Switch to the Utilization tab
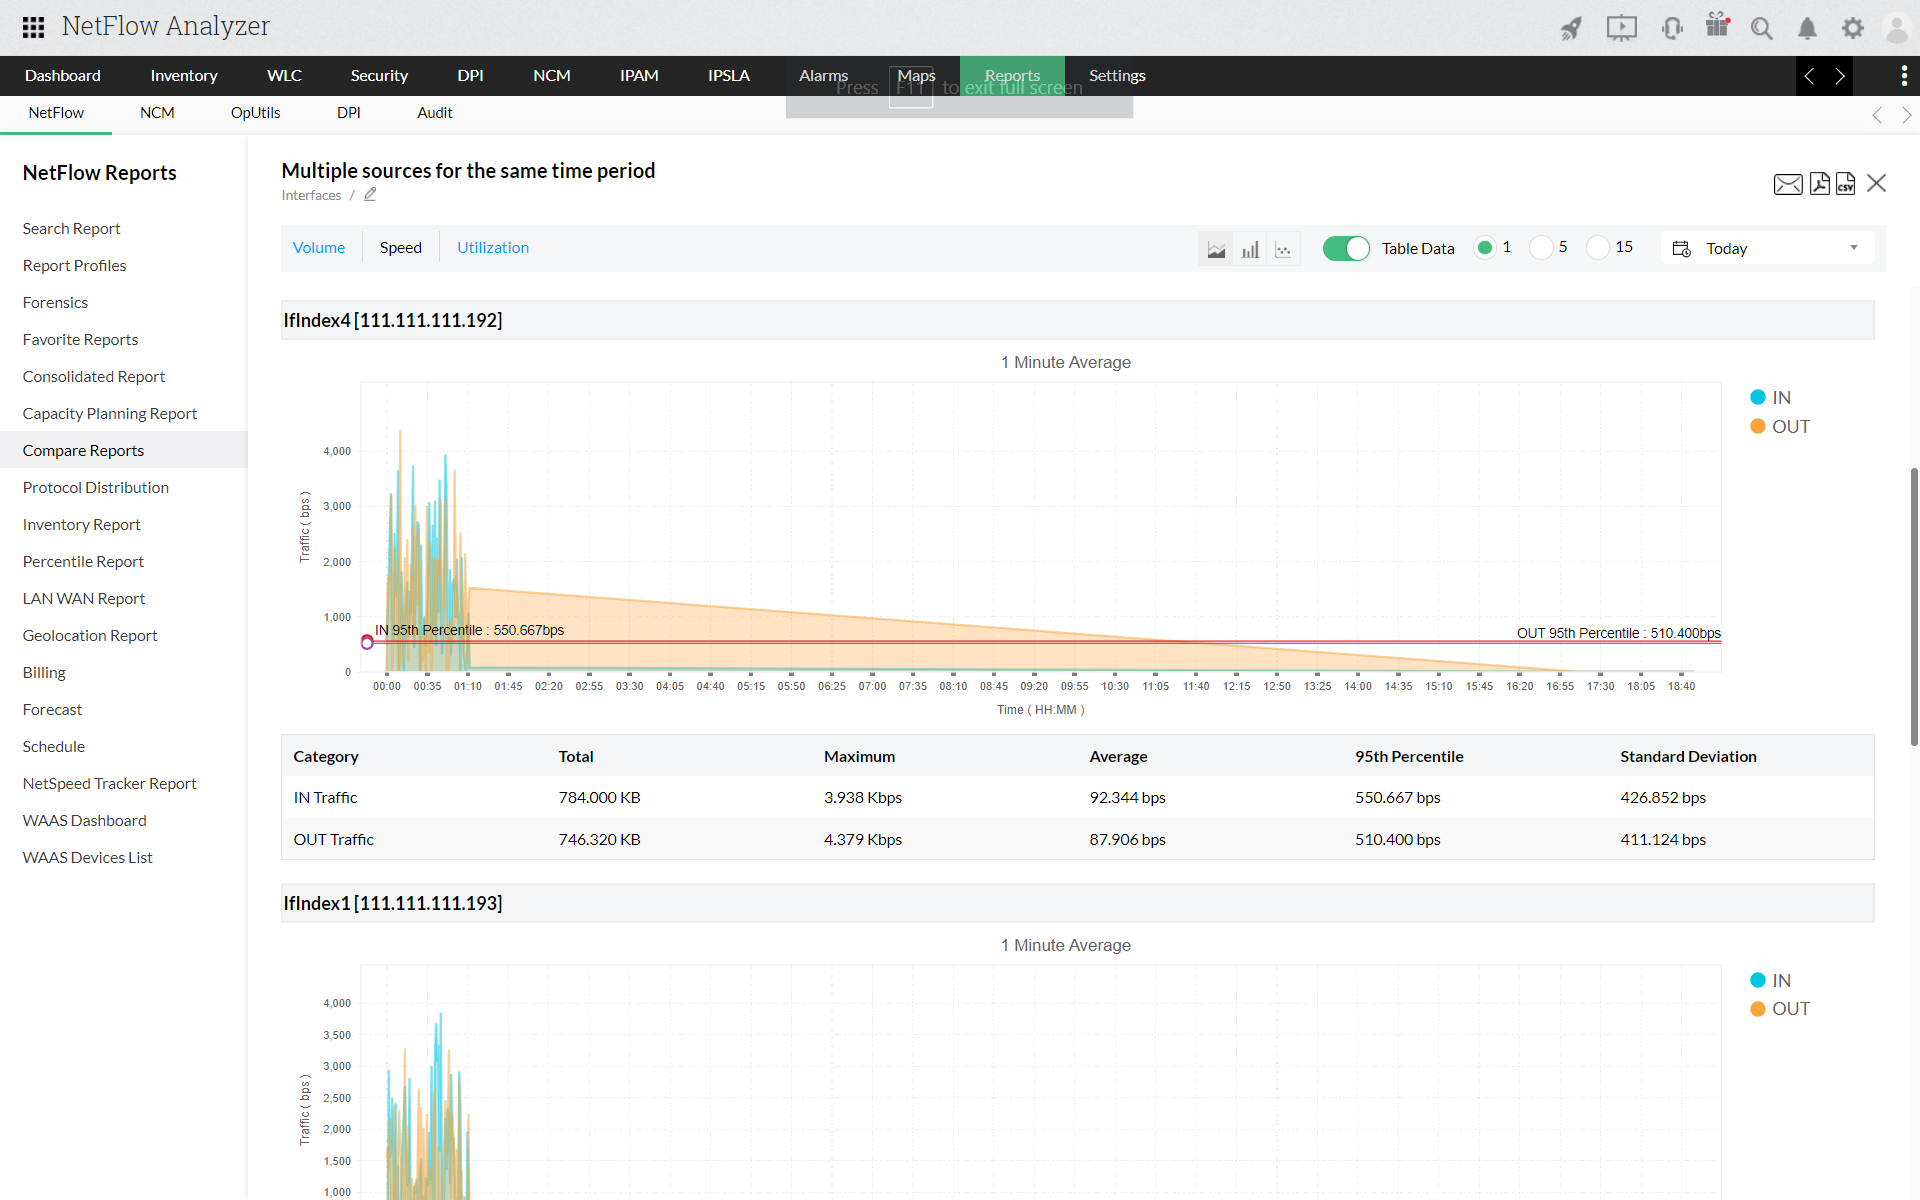Screen dimensions: 1920x1200 pyautogui.click(x=492, y=248)
